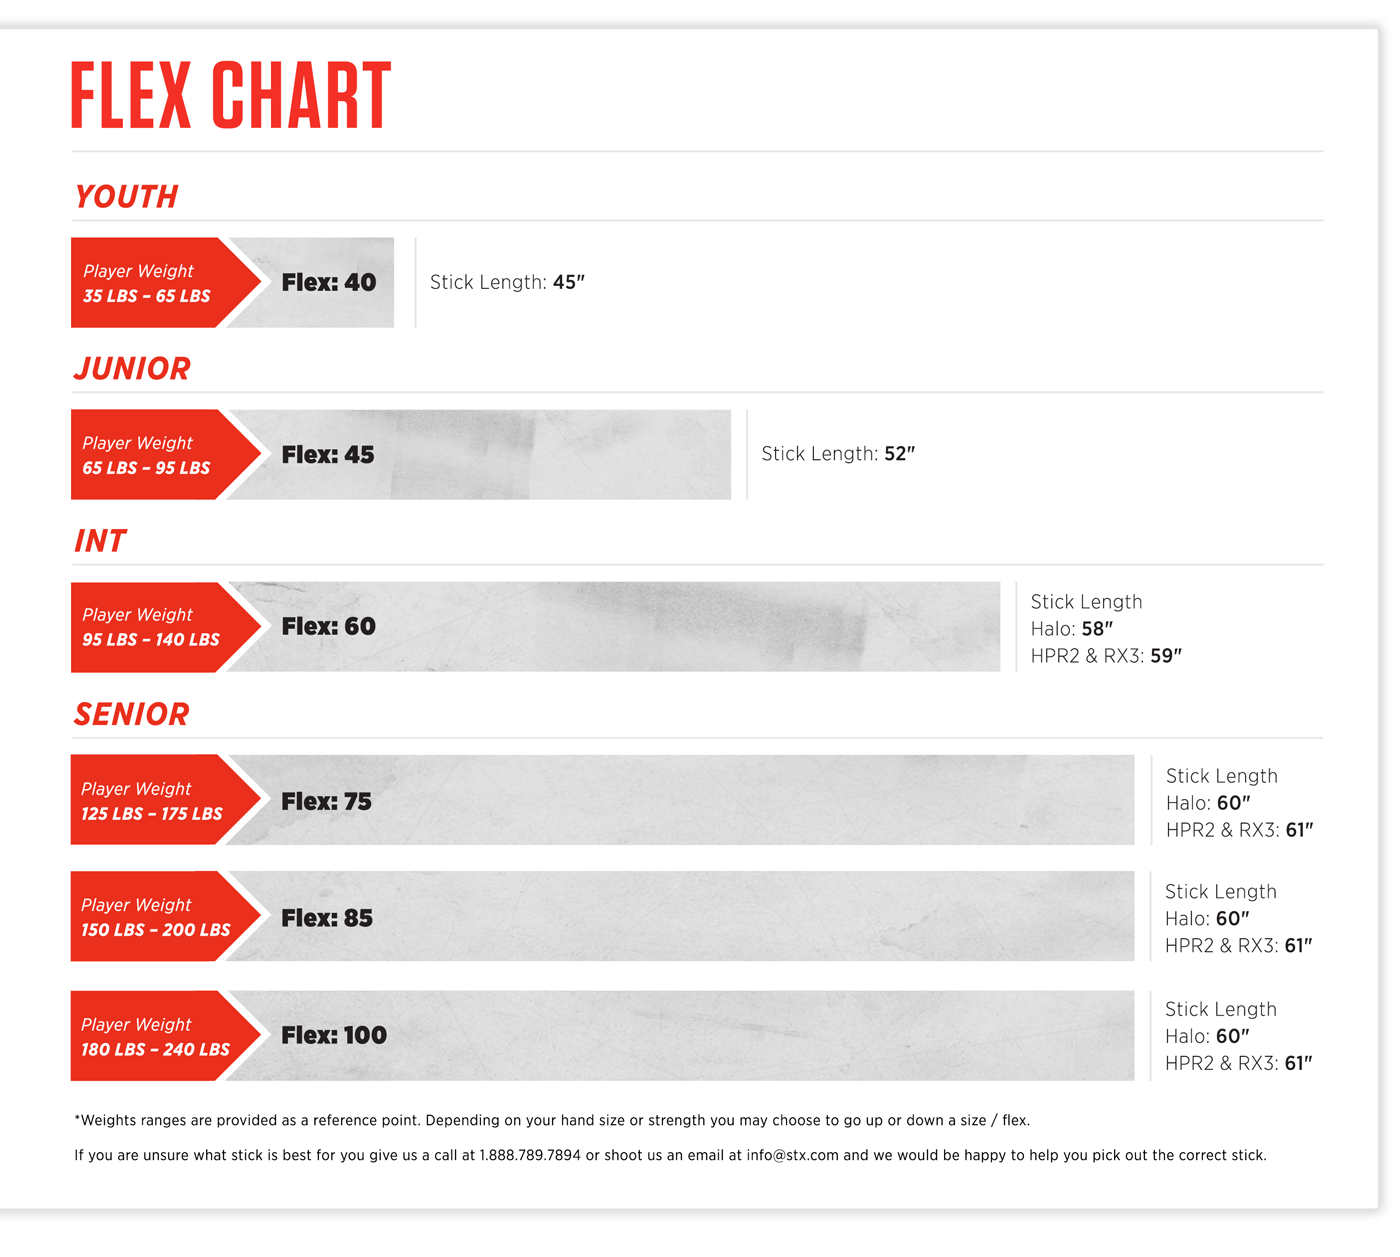1400x1257 pixels.
Task: Click the INT section heading
Action: pos(100,541)
